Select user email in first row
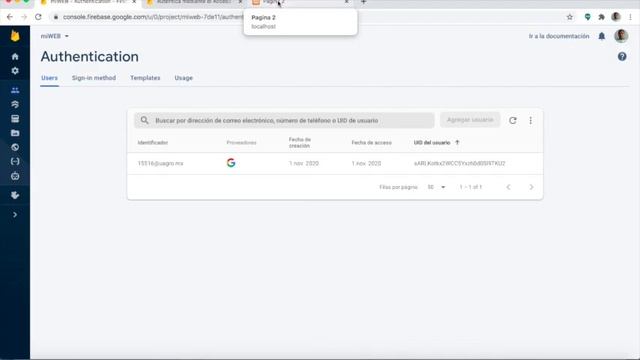The image size is (640, 360). pyautogui.click(x=160, y=163)
